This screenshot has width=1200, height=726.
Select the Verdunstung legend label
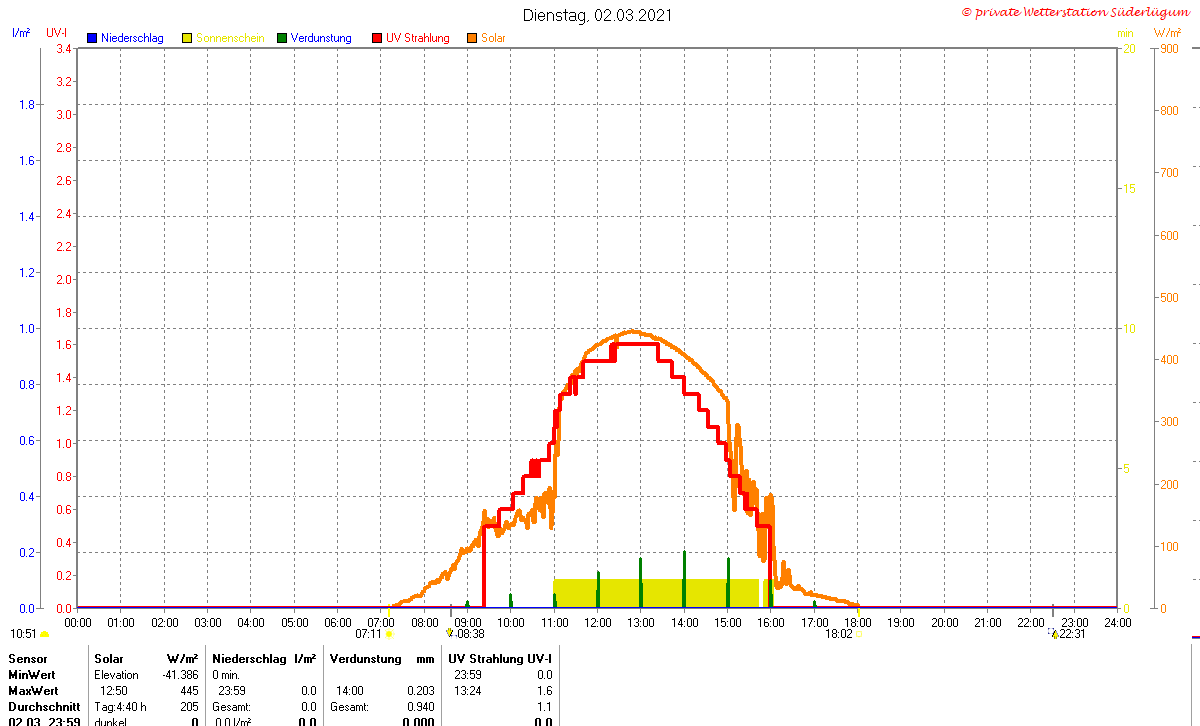tap(321, 38)
